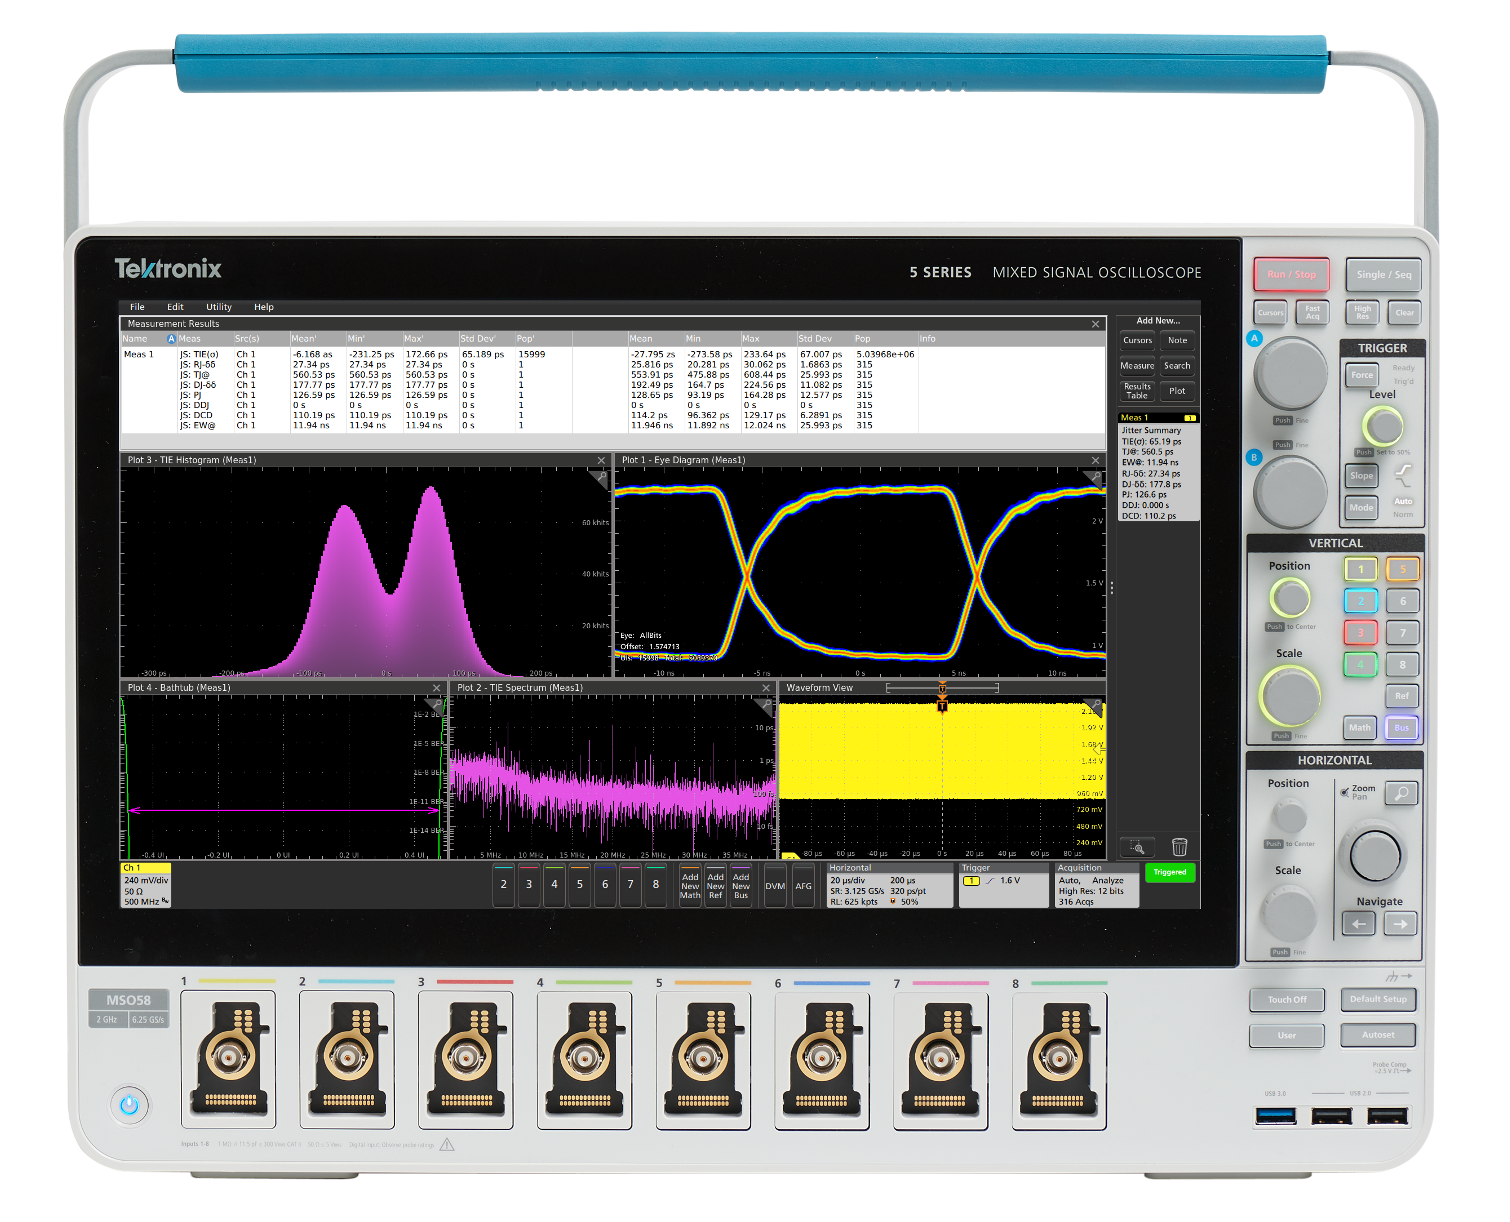Viewport: 1510px width, 1222px height.
Task: Push vertical channel 1 button
Action: pyautogui.click(x=1361, y=570)
